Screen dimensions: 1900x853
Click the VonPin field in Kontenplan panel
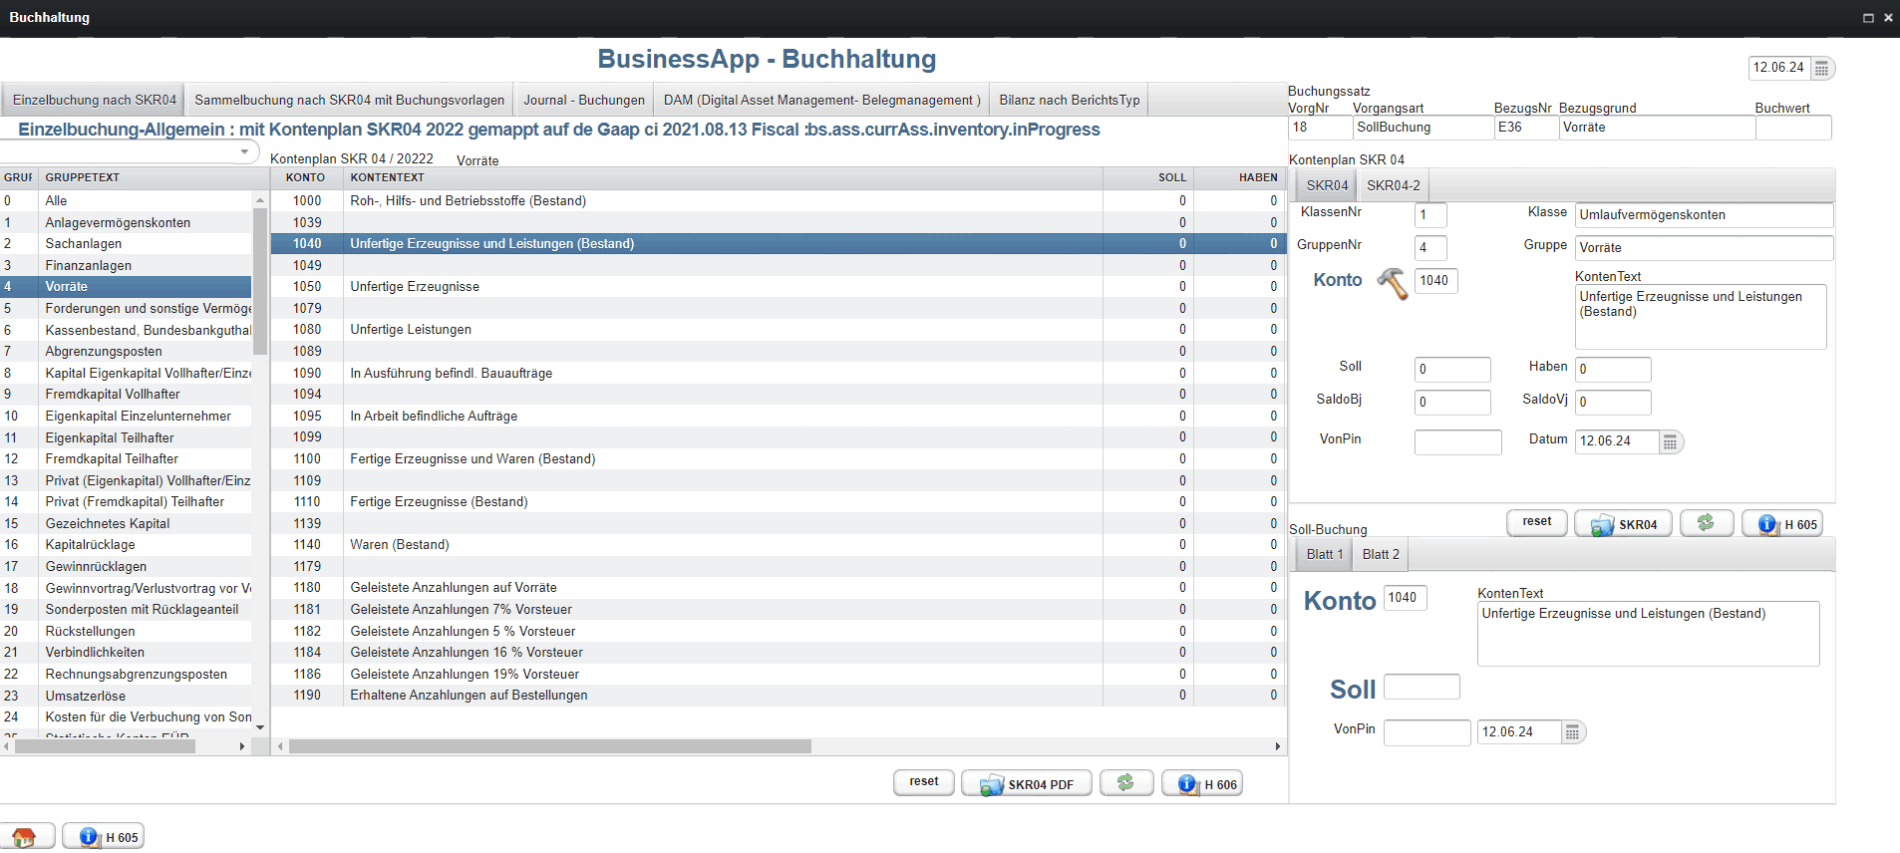pos(1458,443)
